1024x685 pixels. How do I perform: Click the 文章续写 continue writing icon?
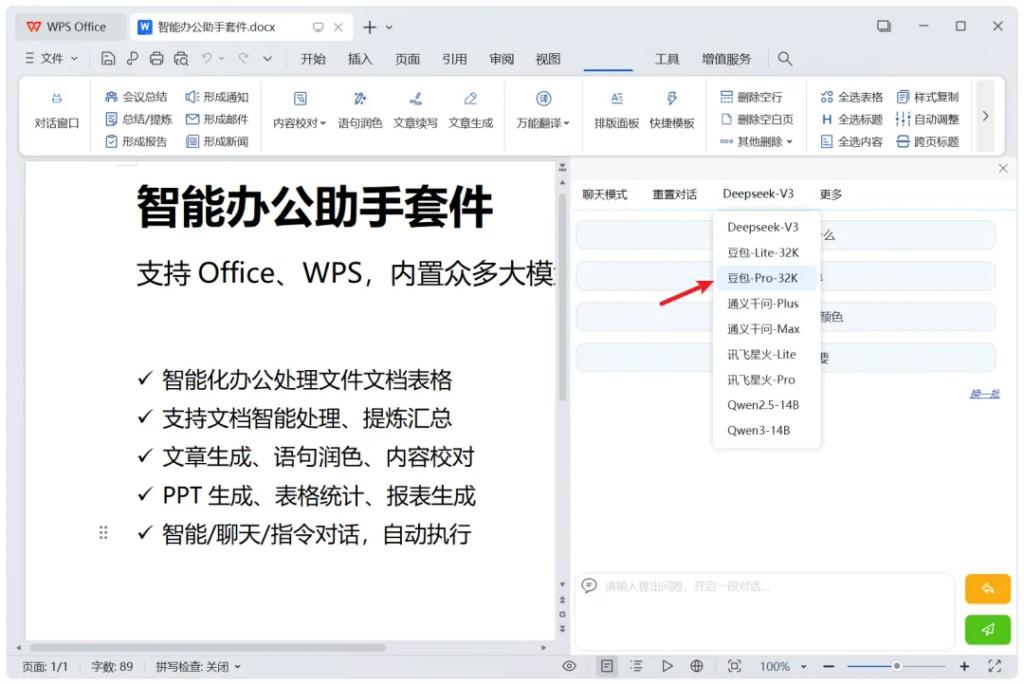click(x=415, y=99)
